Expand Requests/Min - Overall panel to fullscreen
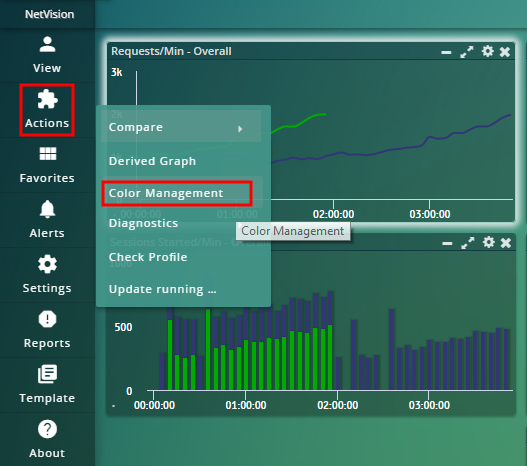Screen dimensions: 527x466 [x=467, y=52]
